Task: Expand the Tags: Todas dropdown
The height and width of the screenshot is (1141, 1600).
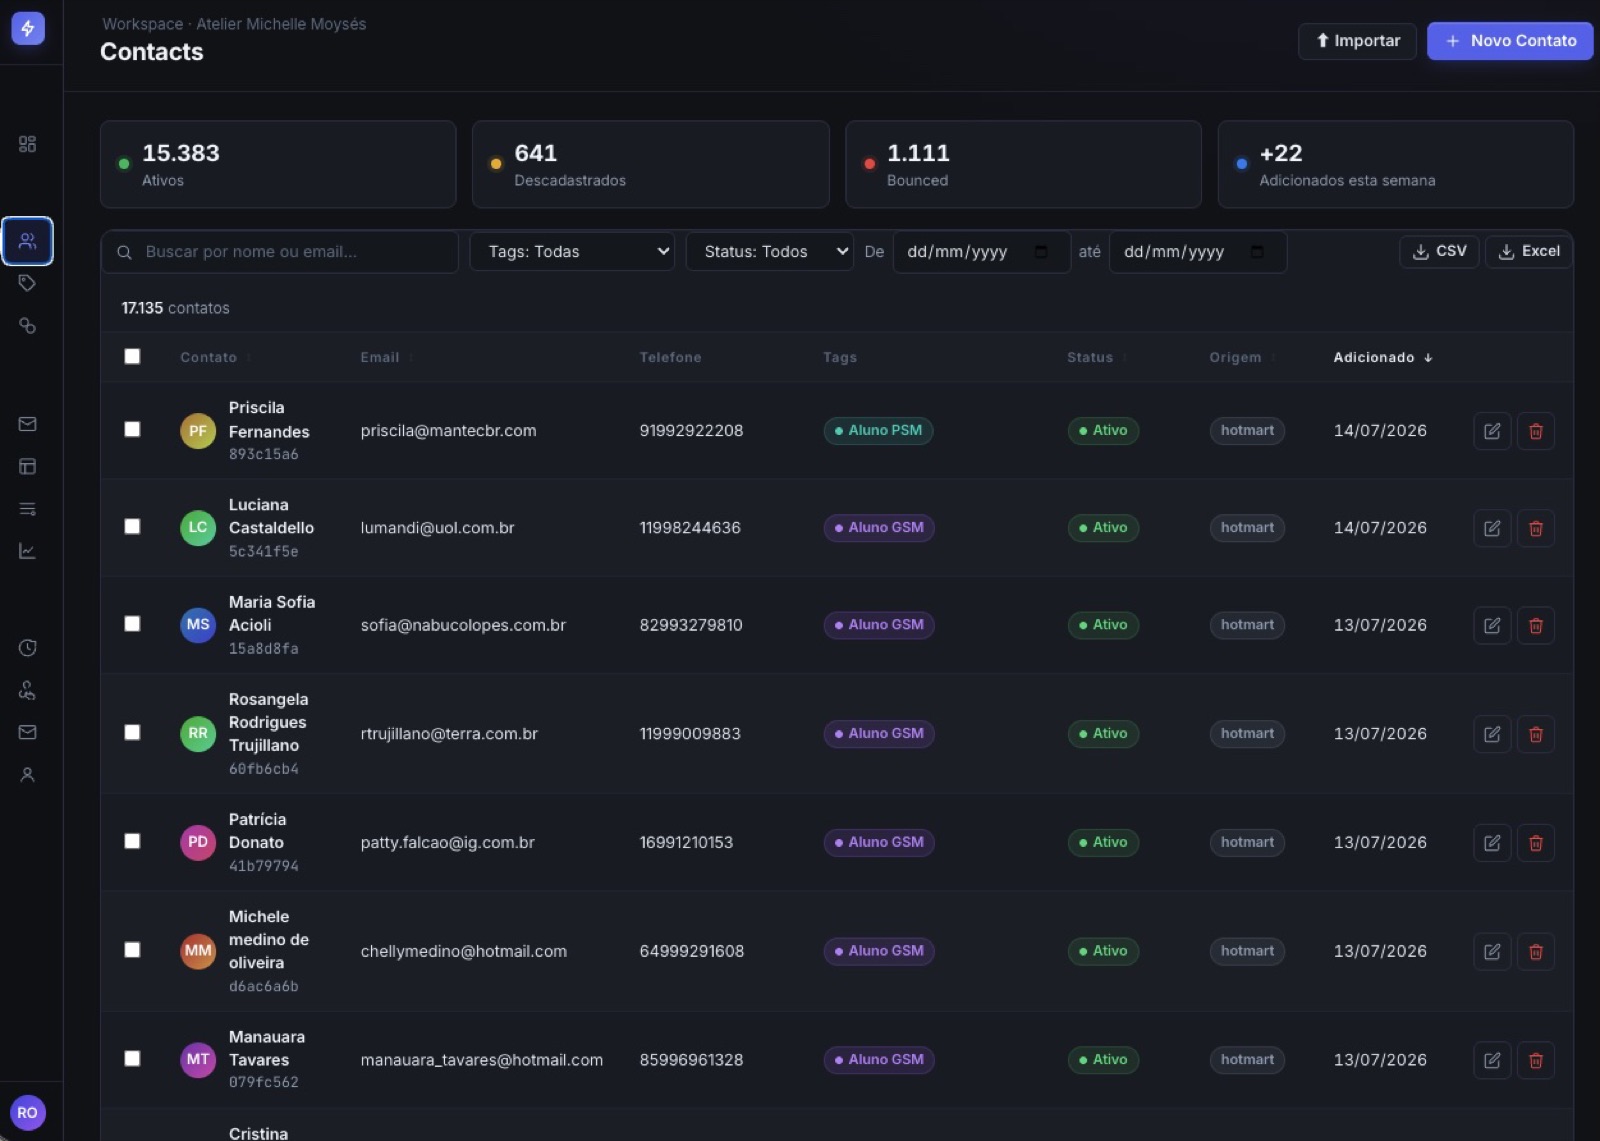Action: tap(572, 252)
